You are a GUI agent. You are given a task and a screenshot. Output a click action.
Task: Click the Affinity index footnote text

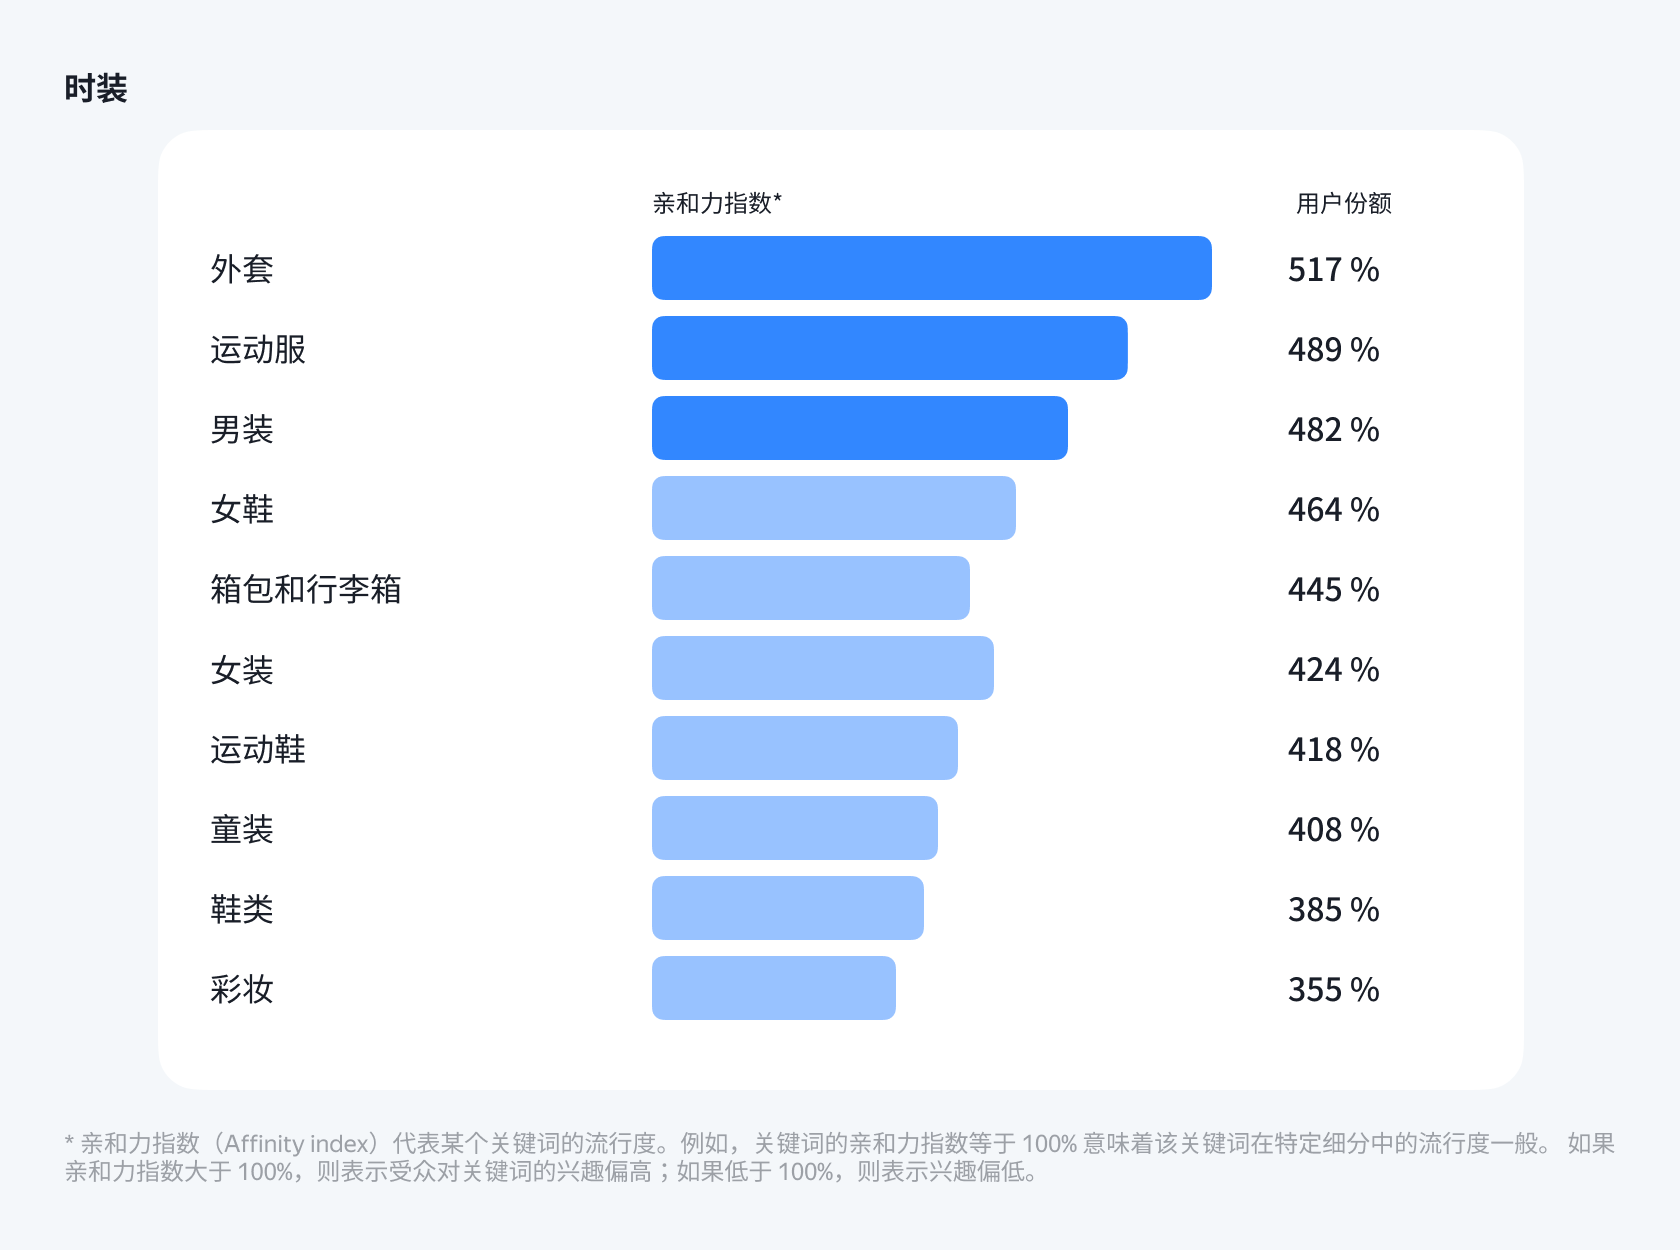(840, 1157)
